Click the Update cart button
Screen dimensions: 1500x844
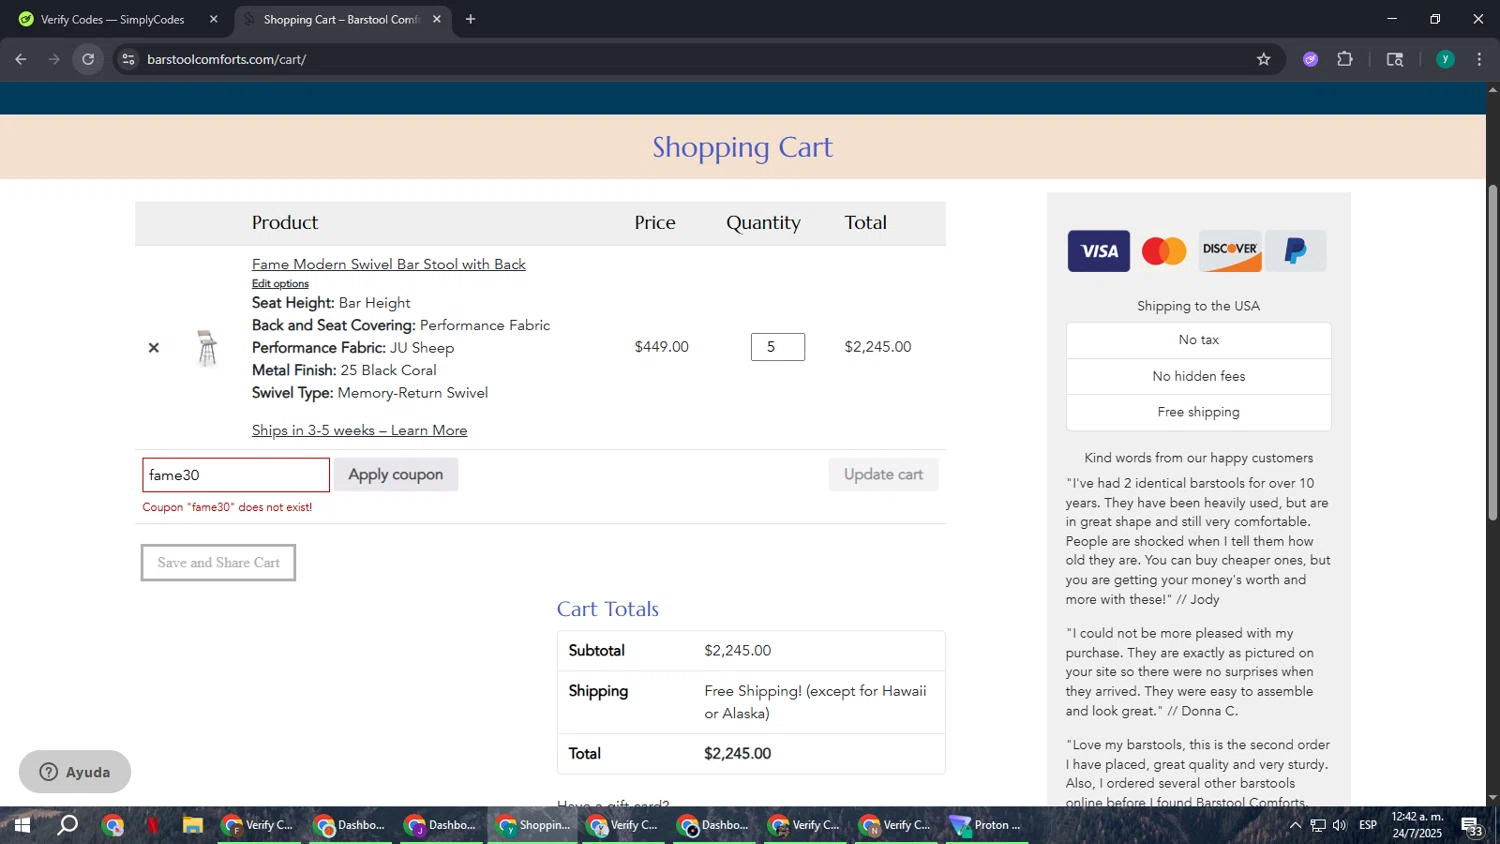pos(883,475)
